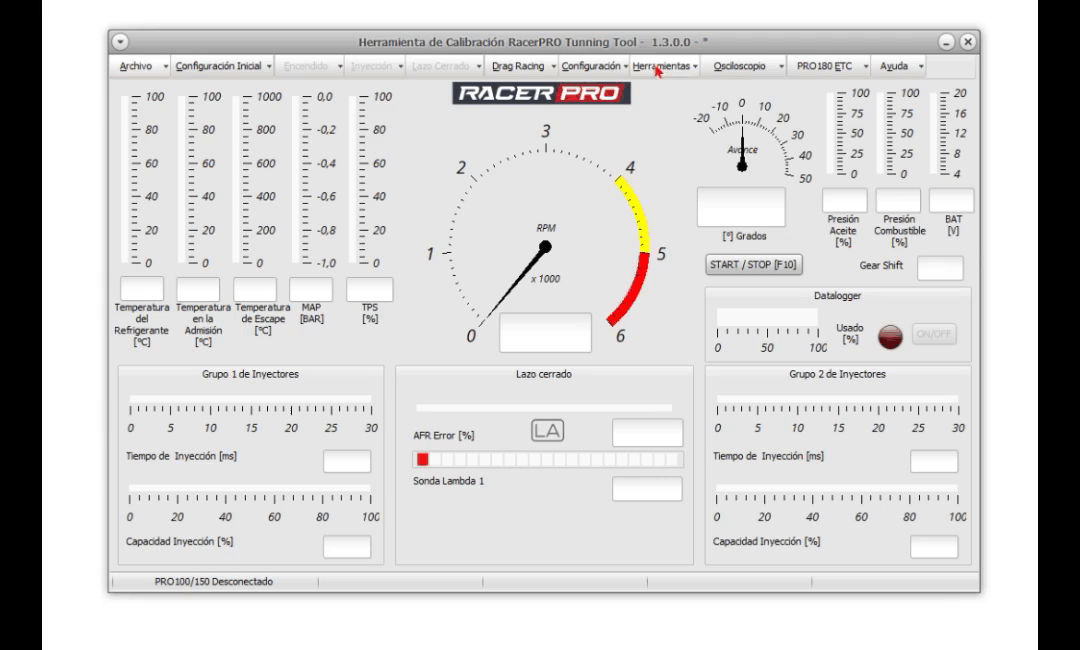Image resolution: width=1080 pixels, height=650 pixels.
Task: Open the Osciloscopio menu
Action: [x=739, y=66]
